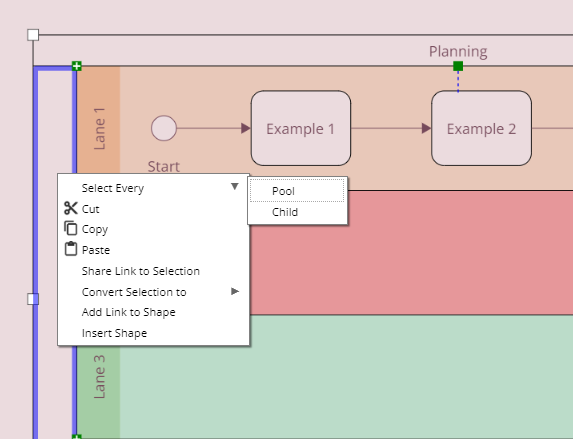Click the green plus handle above Lane 1
Image resolution: width=573 pixels, height=439 pixels.
[x=76, y=66]
